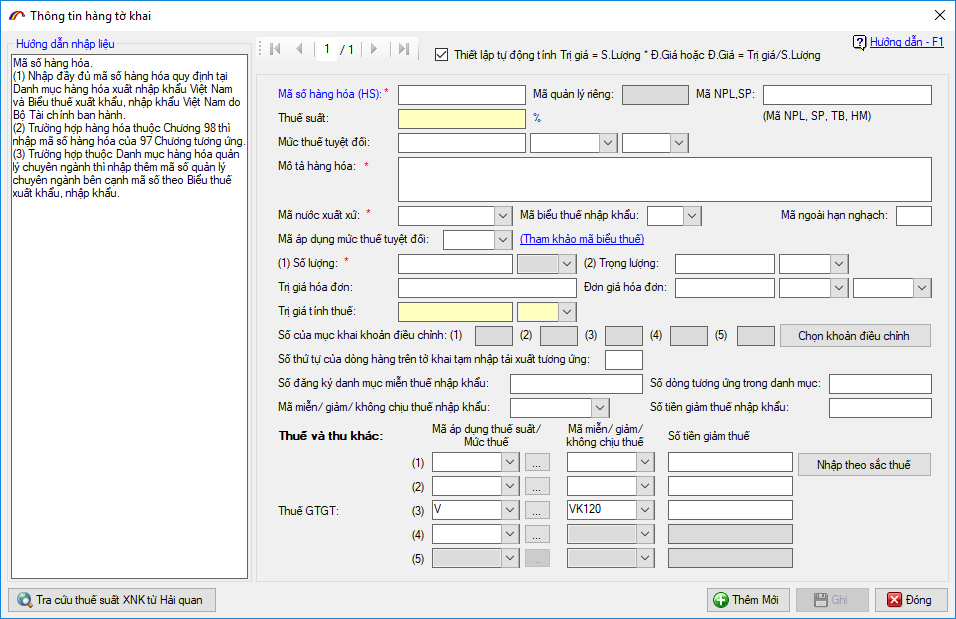Click previous record navigation arrow

(x=298, y=49)
